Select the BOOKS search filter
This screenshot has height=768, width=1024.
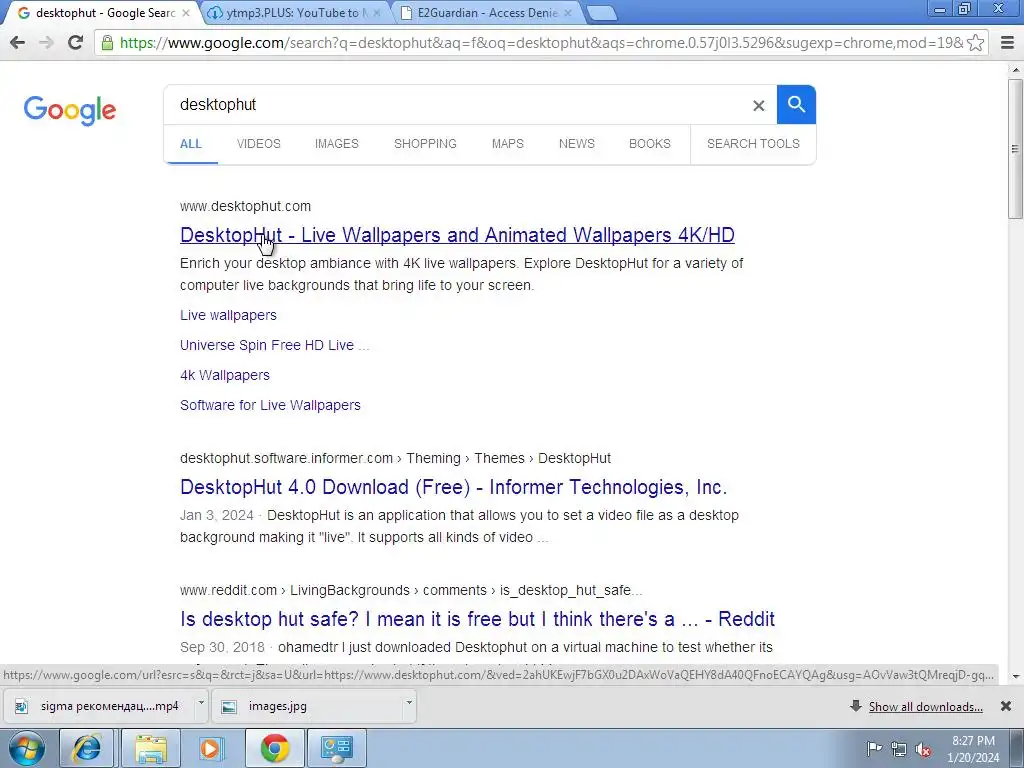point(650,144)
